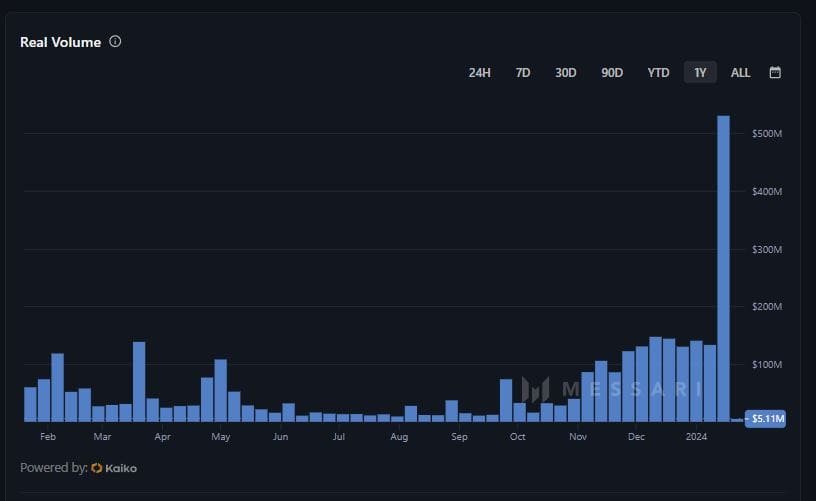This screenshot has height=501, width=816.
Task: Click the Real Volume title
Action: click(x=60, y=42)
